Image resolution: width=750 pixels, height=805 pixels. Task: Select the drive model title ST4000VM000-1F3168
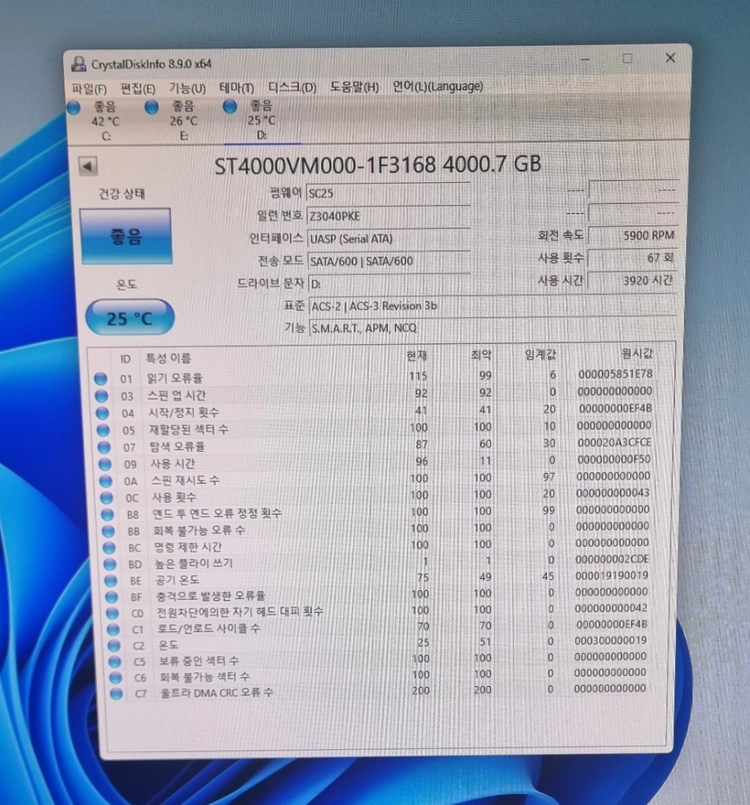325,166
